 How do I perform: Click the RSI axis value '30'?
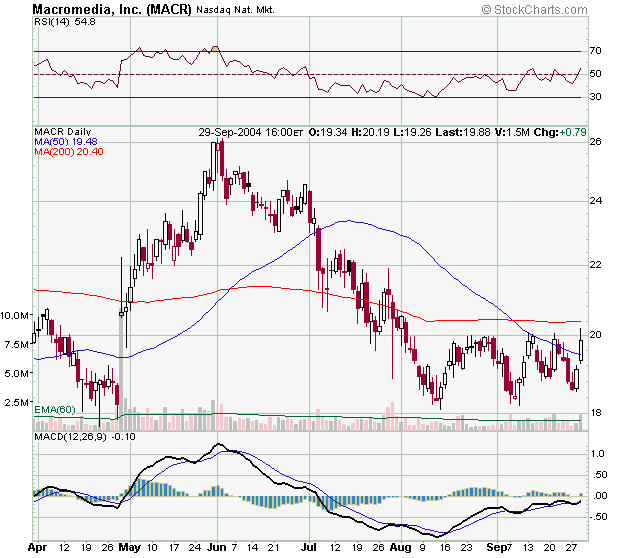click(595, 96)
